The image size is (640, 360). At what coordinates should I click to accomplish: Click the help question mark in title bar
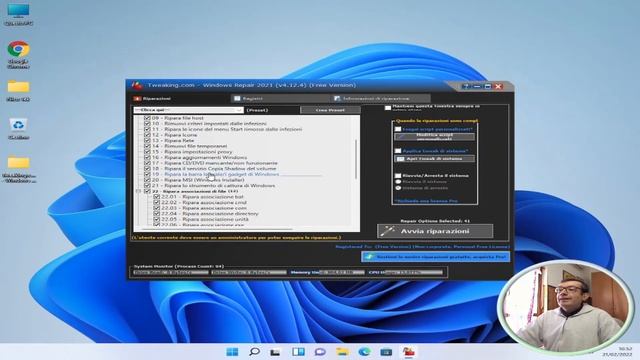(466, 86)
